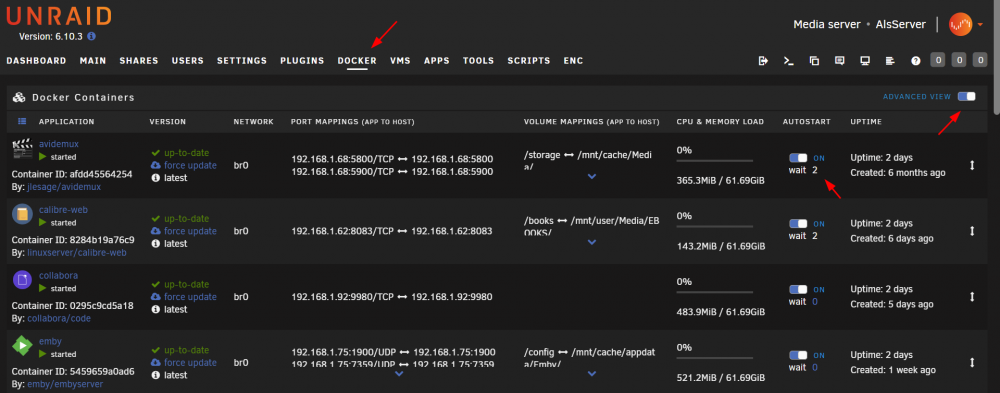This screenshot has height=393, width=1000.
Task: Click the collabora container icon
Action: point(22,280)
